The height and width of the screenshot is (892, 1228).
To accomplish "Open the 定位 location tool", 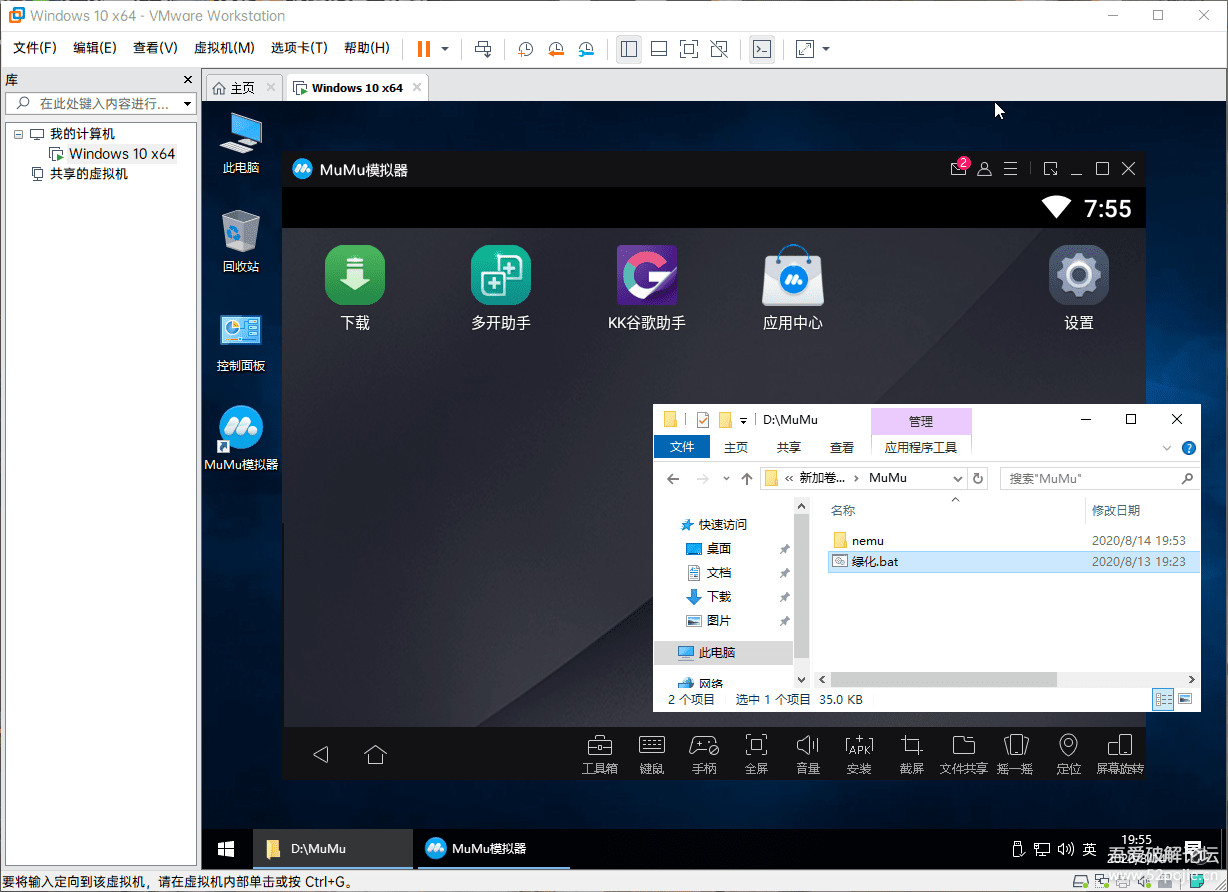I will [x=1068, y=754].
